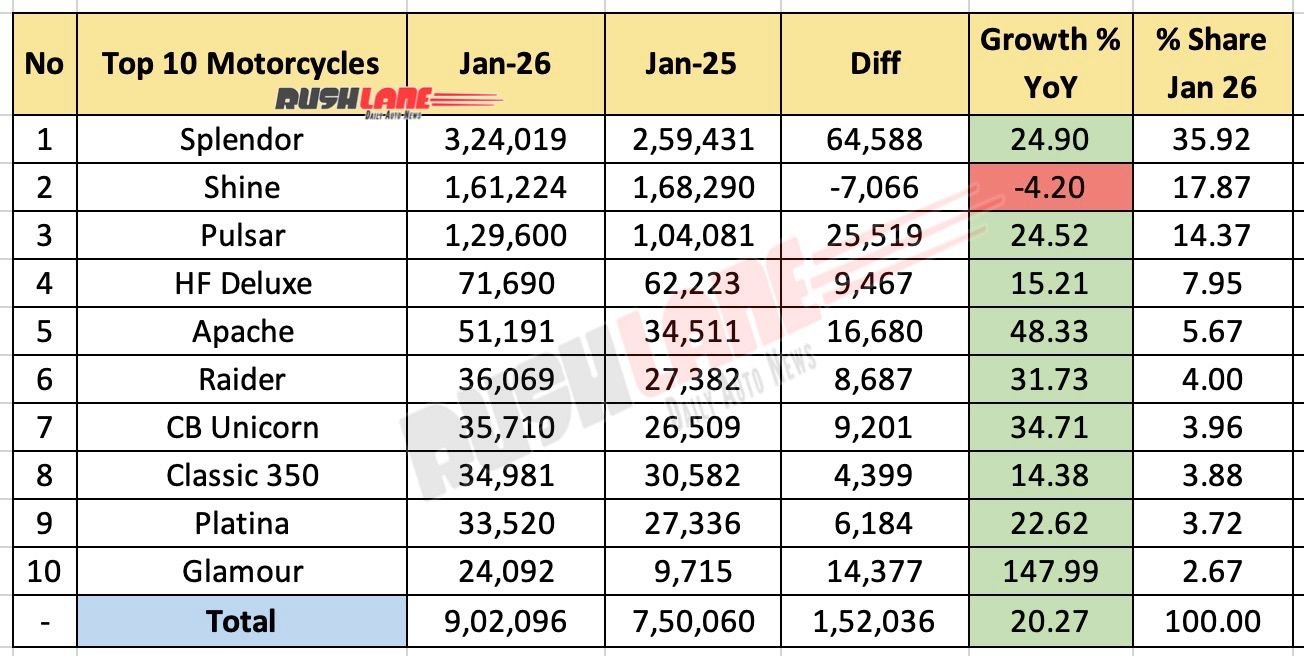This screenshot has height=656, width=1304.
Task: Click the total share cell 100.00
Action: pyautogui.click(x=1211, y=621)
